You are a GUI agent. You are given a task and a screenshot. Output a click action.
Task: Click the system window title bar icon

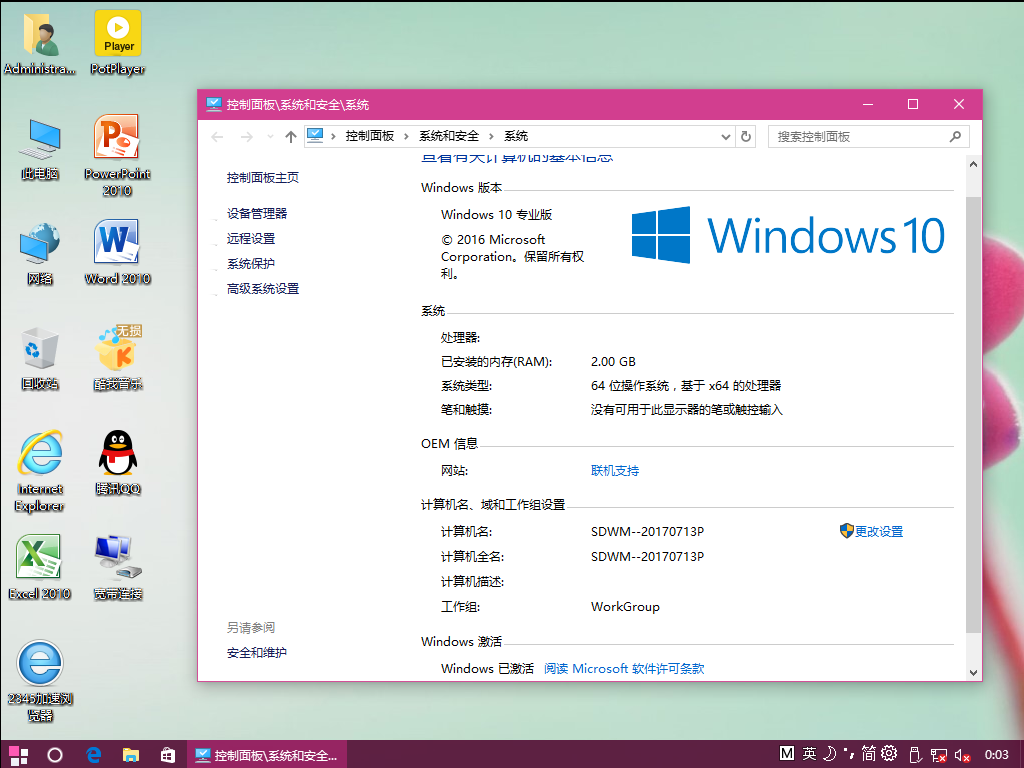point(214,104)
